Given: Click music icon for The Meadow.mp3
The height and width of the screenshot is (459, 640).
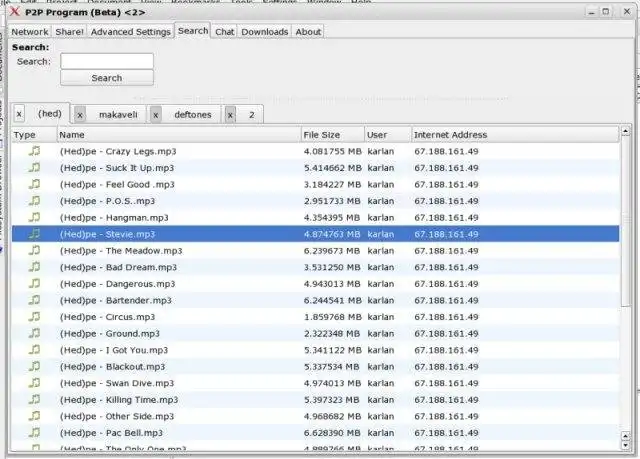Looking at the screenshot, I should pos(34,251).
